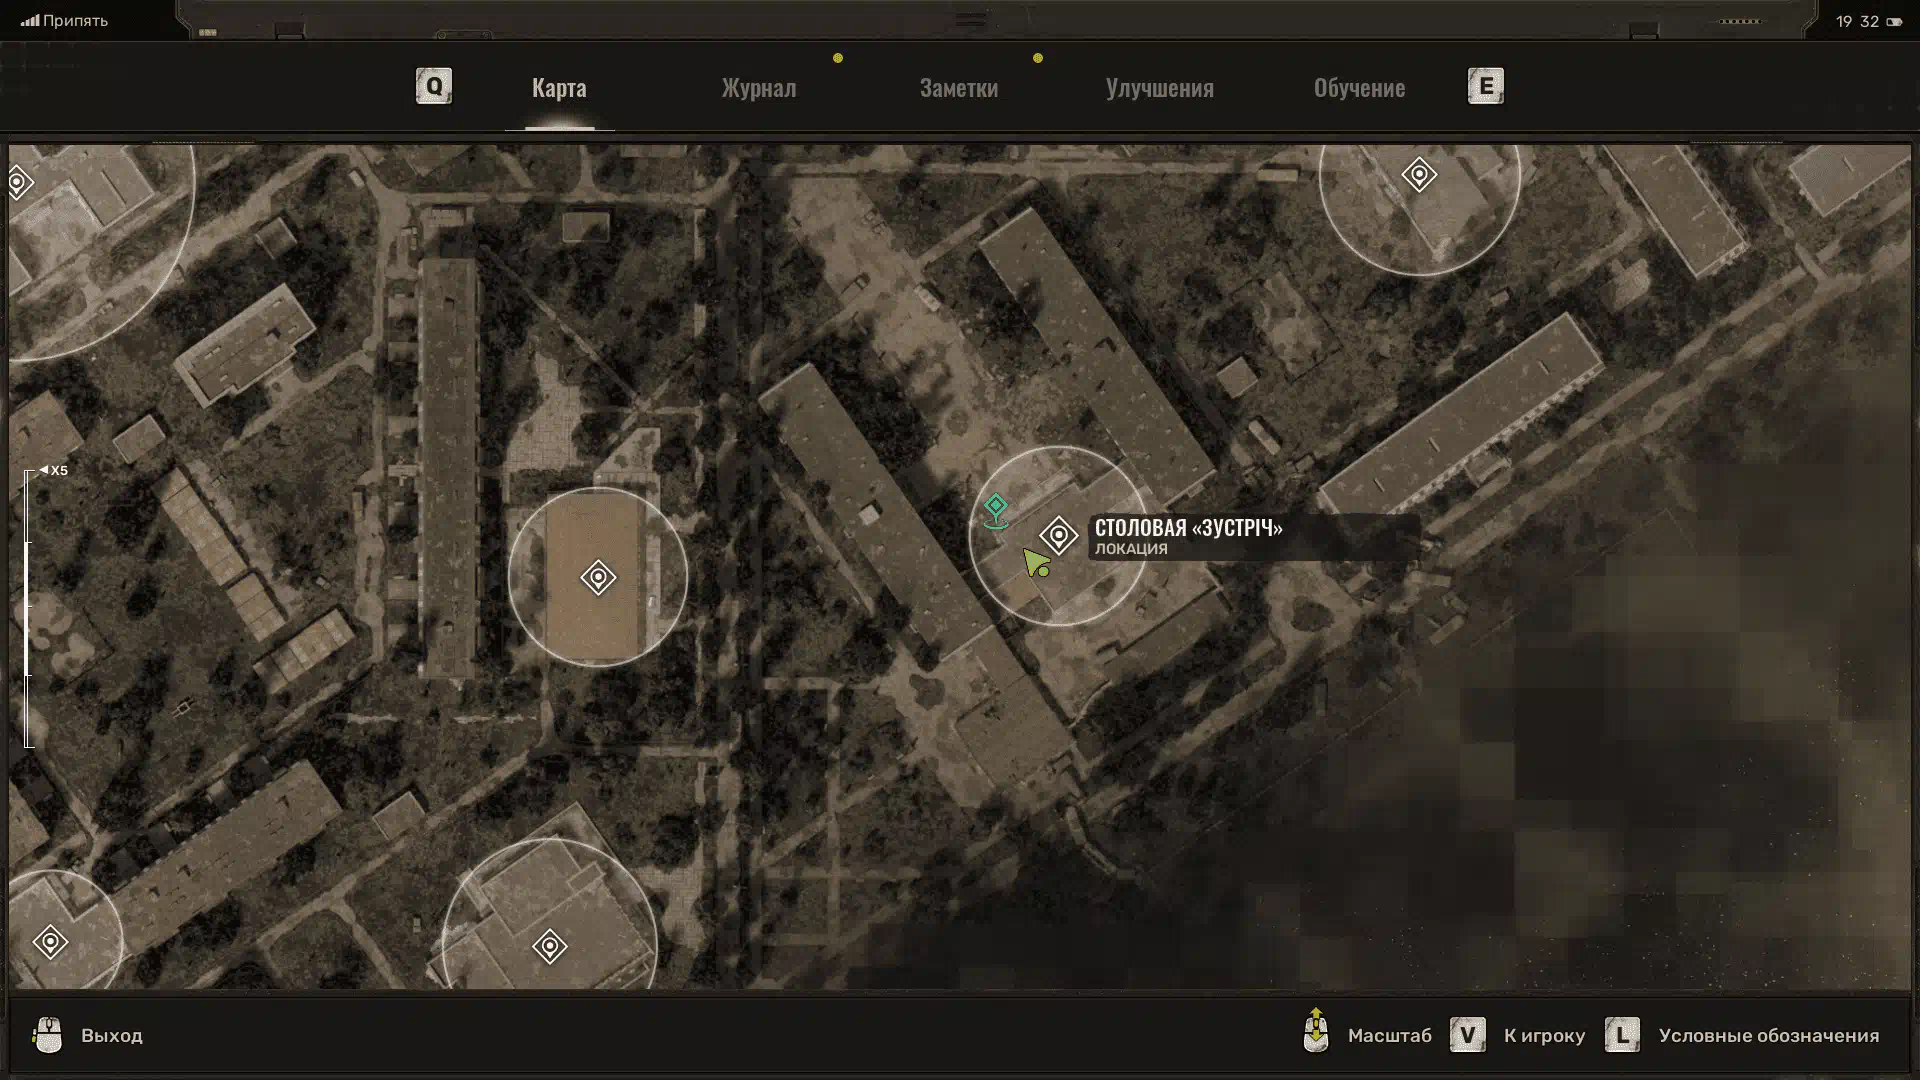Switch to the Журнал tab

tap(759, 88)
